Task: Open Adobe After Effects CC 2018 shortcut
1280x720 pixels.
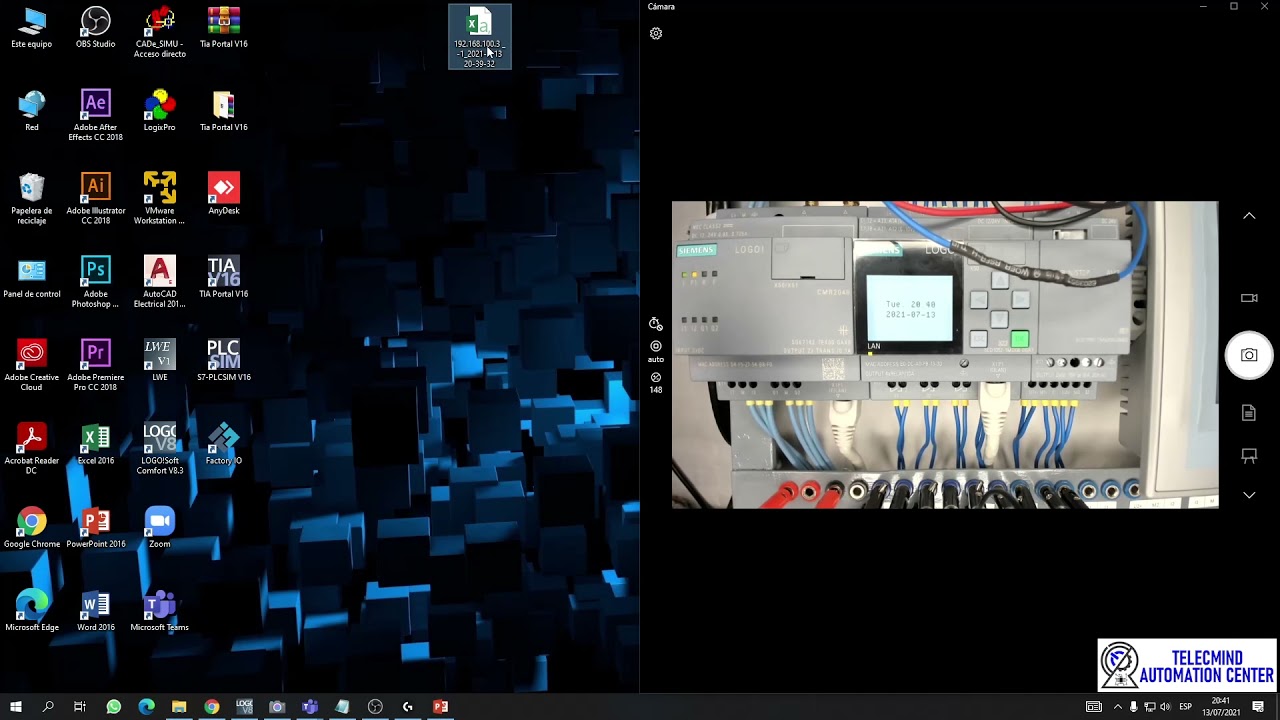Action: tap(96, 116)
